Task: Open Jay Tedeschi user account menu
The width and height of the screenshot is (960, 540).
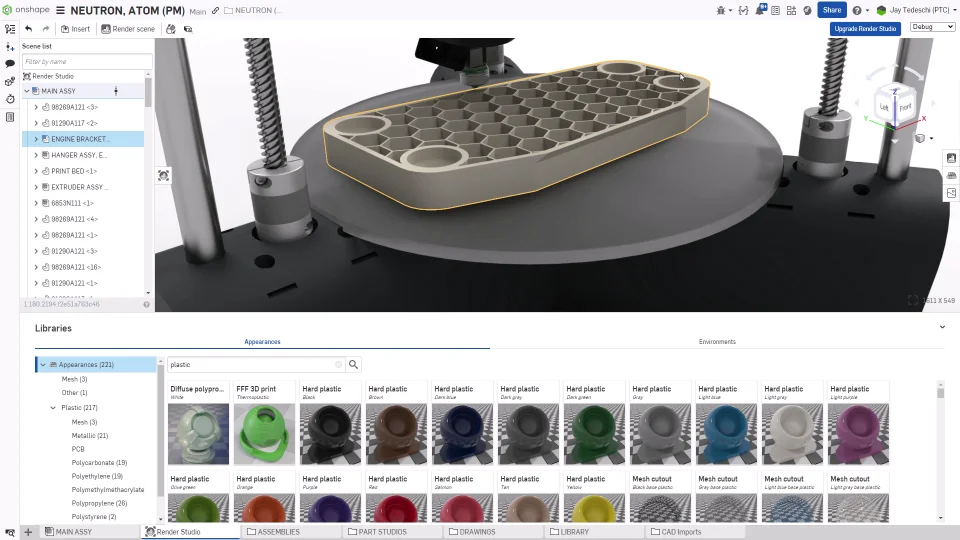Action: 917,10
